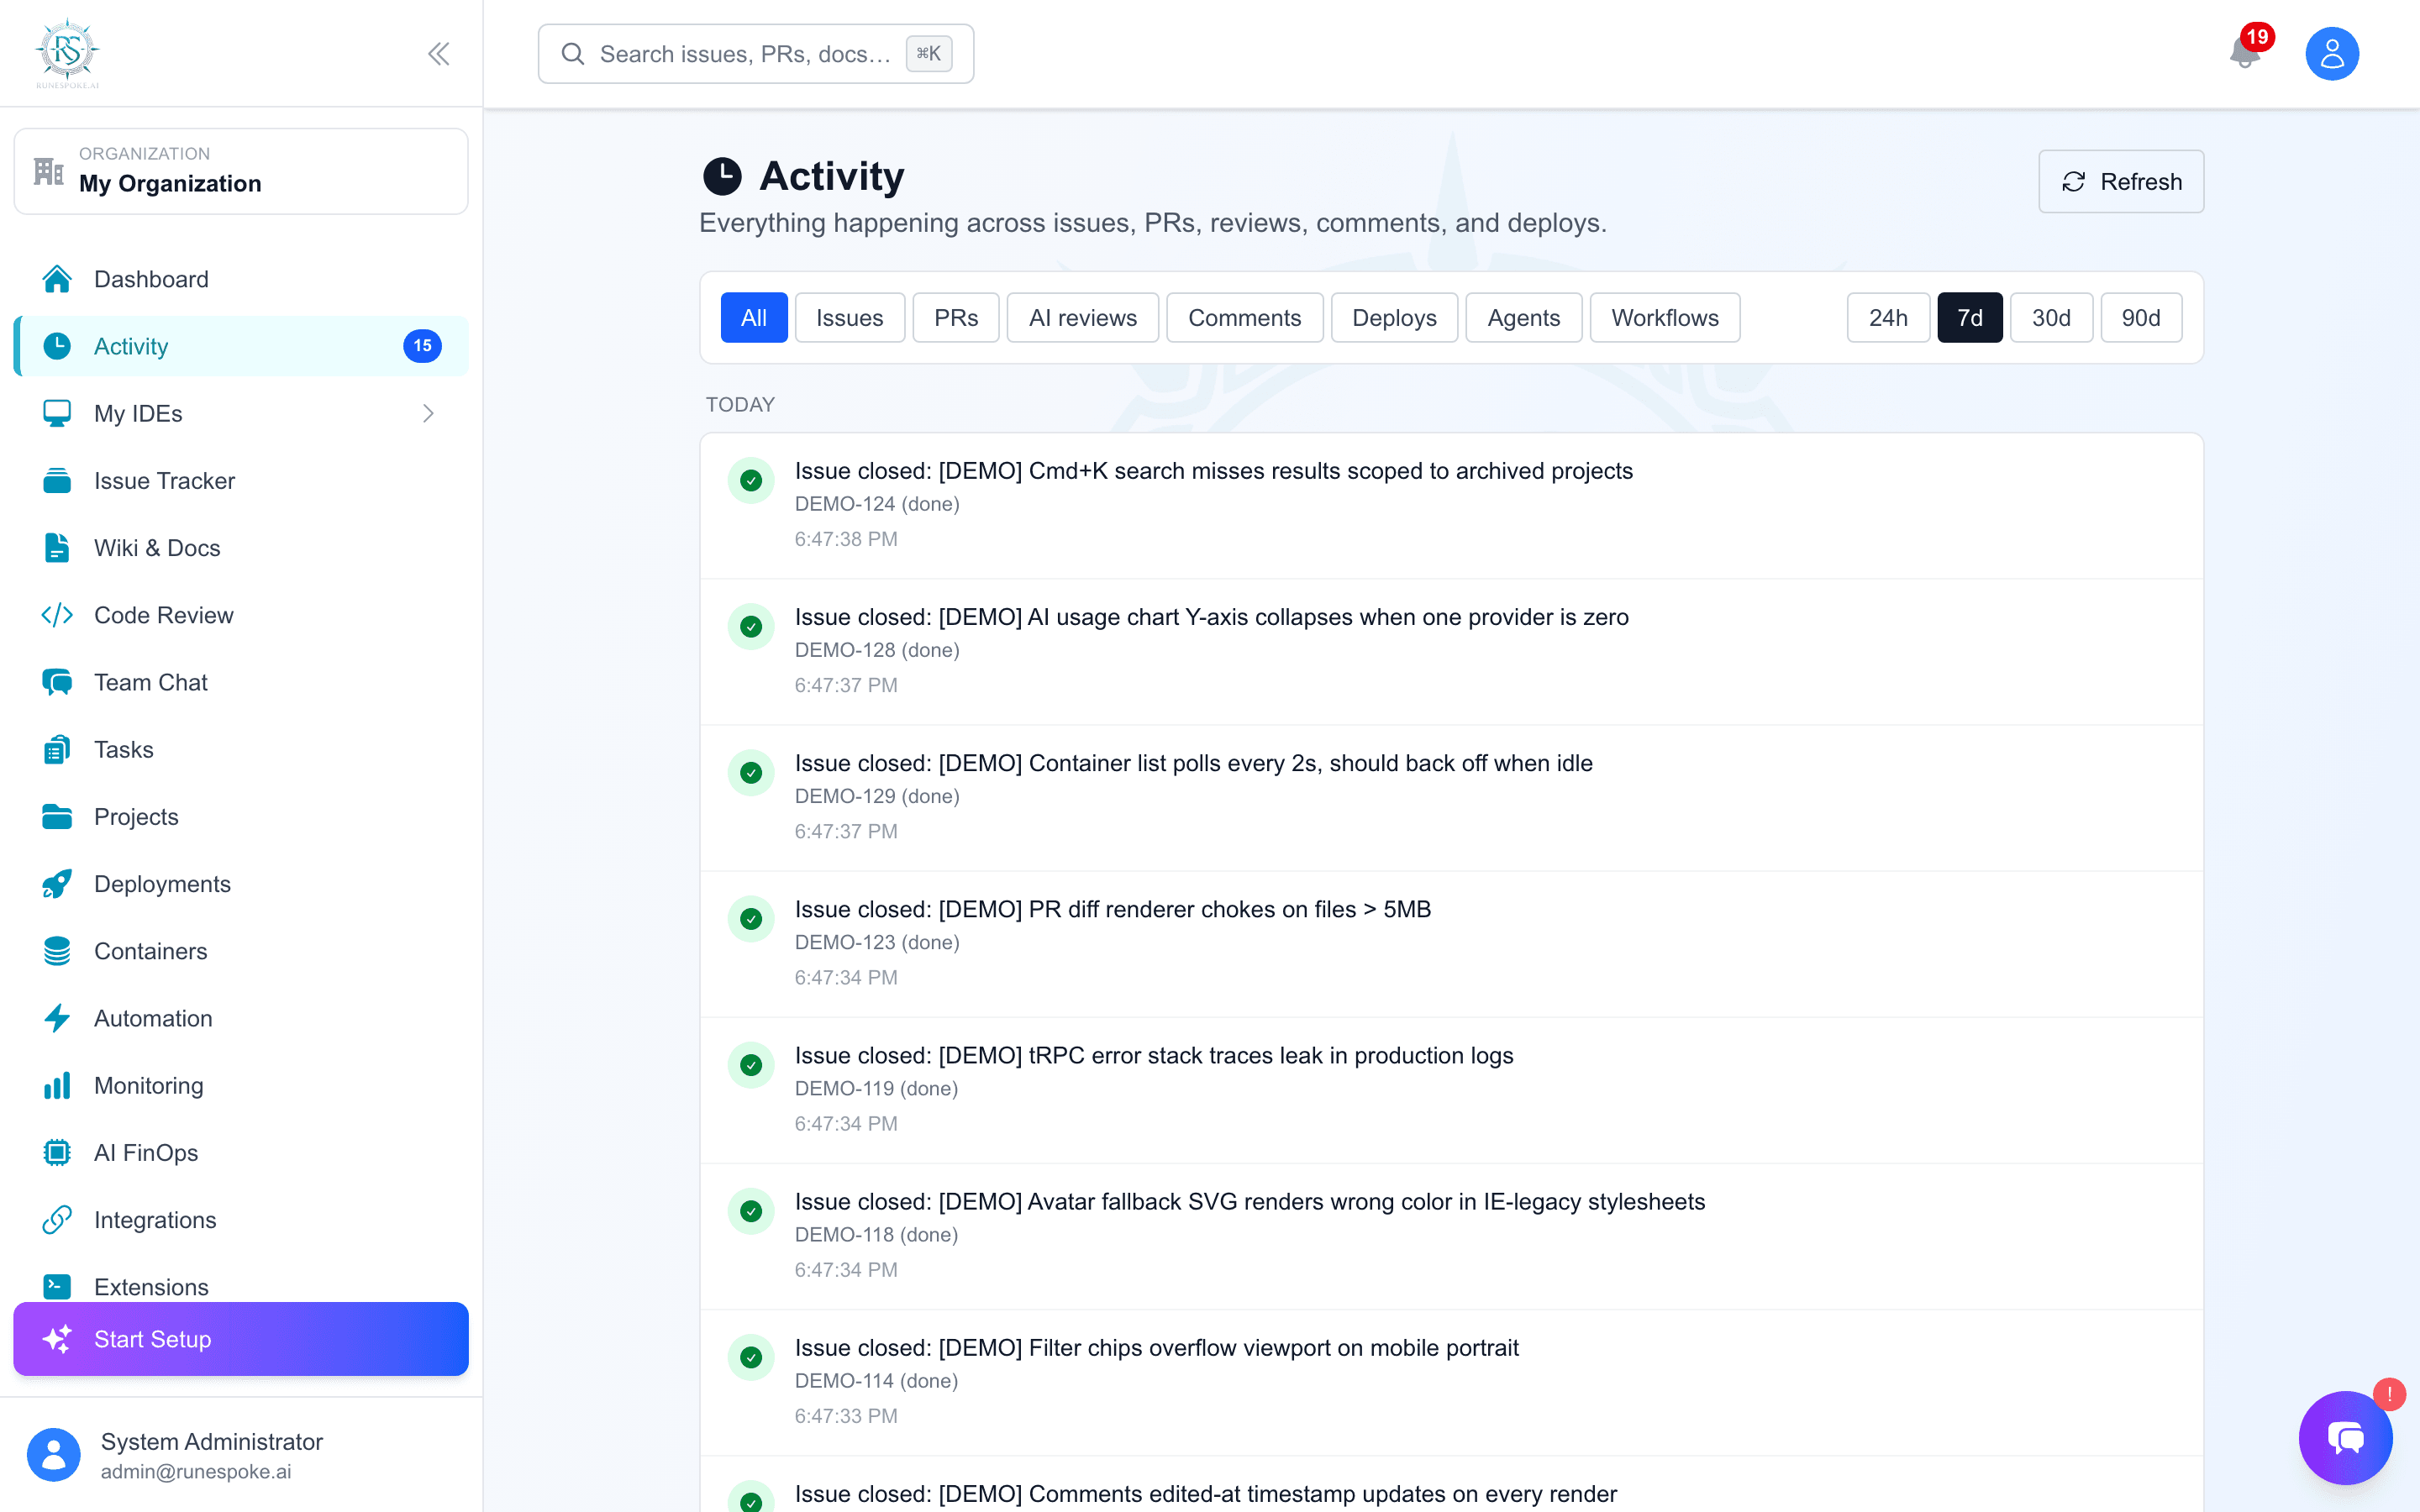Open the Filter chips overflow issue entry
The image size is (2420, 1512).
click(1452, 1381)
